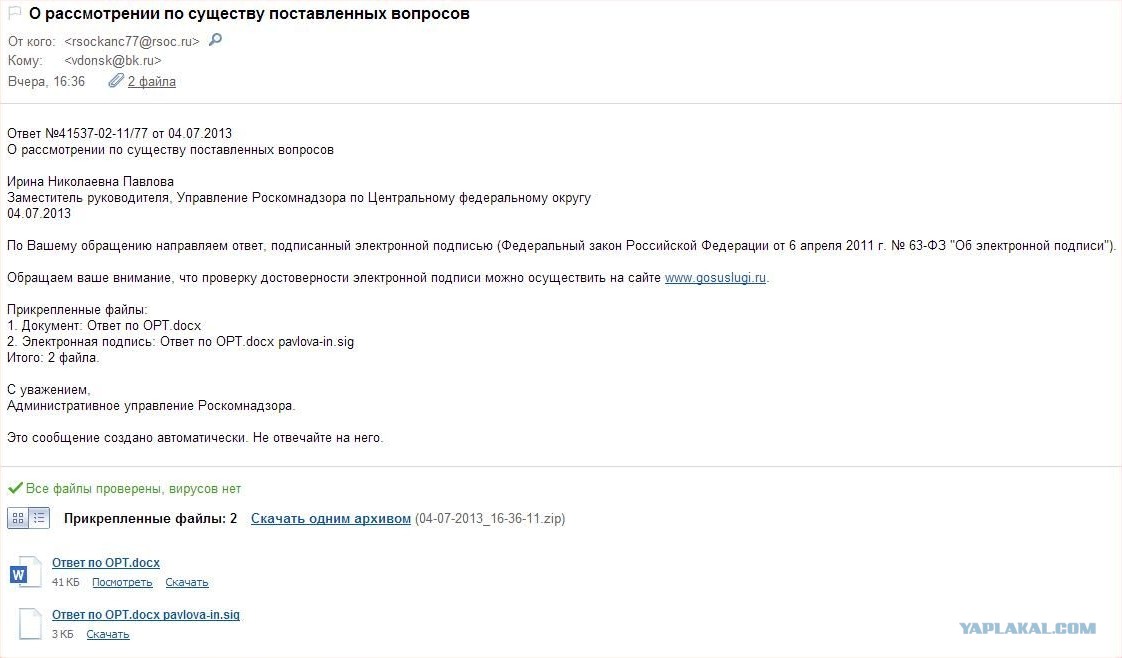Open "Ответ по OPT.docx pavlova-in.sig" link

pyautogui.click(x=145, y=615)
